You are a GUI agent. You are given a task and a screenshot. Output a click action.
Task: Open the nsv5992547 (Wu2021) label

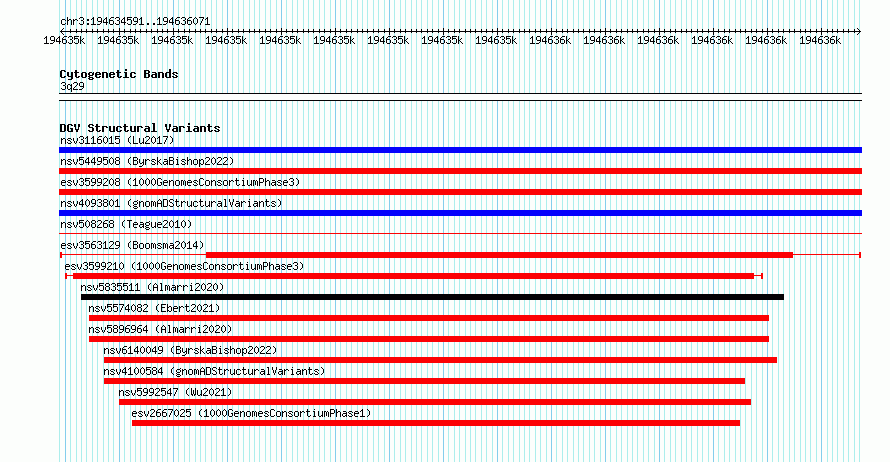175,392
